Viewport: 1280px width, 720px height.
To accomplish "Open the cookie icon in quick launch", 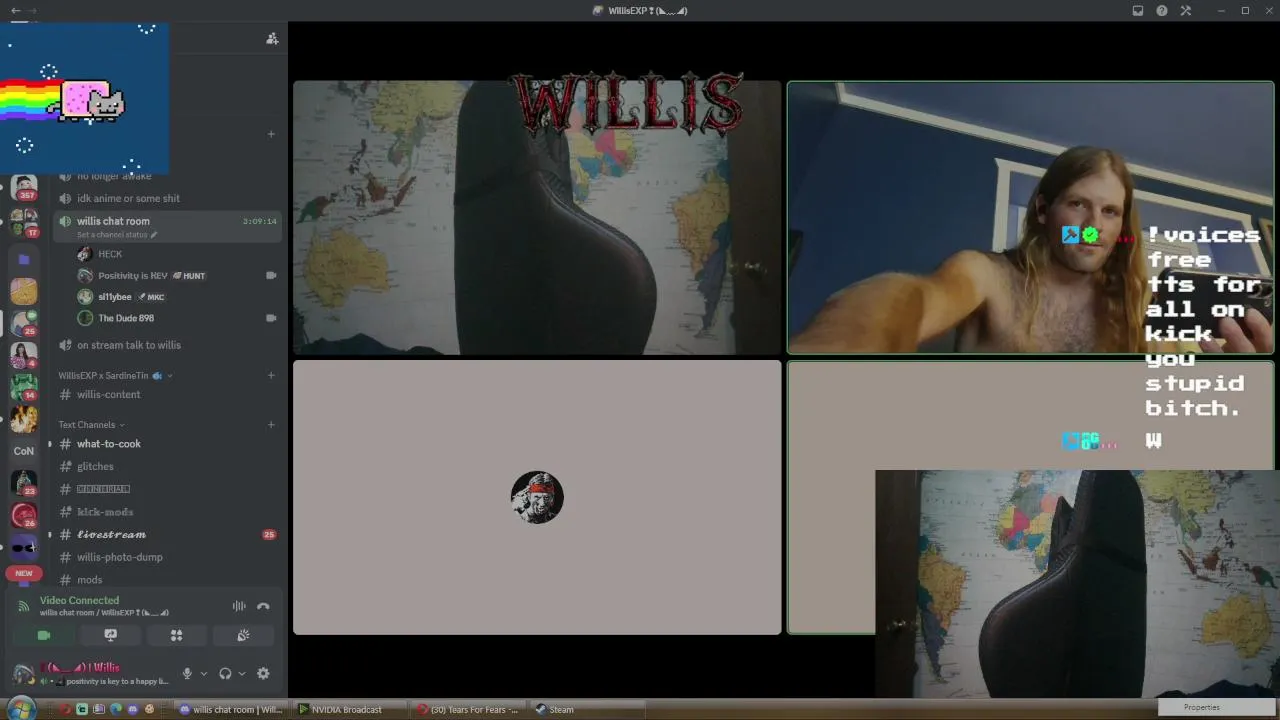I will pyautogui.click(x=149, y=710).
